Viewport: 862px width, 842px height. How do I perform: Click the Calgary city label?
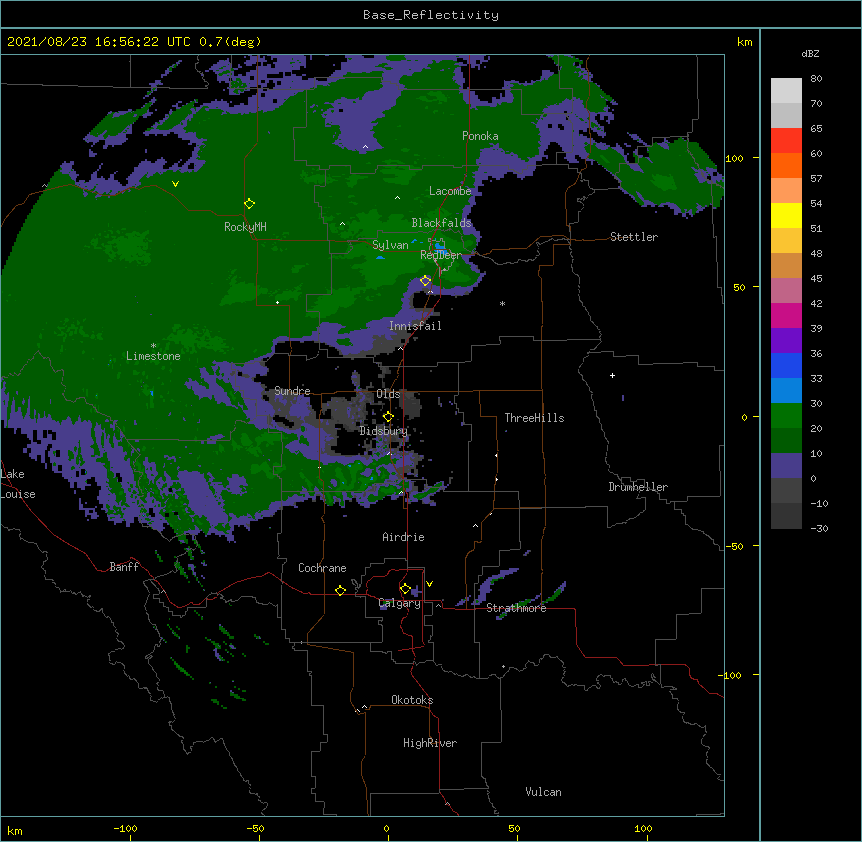tap(399, 603)
